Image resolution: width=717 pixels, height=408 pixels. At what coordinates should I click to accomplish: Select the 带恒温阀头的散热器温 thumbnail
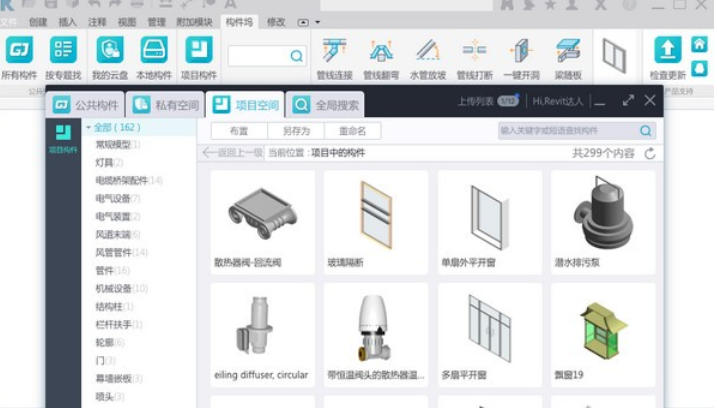tap(376, 335)
